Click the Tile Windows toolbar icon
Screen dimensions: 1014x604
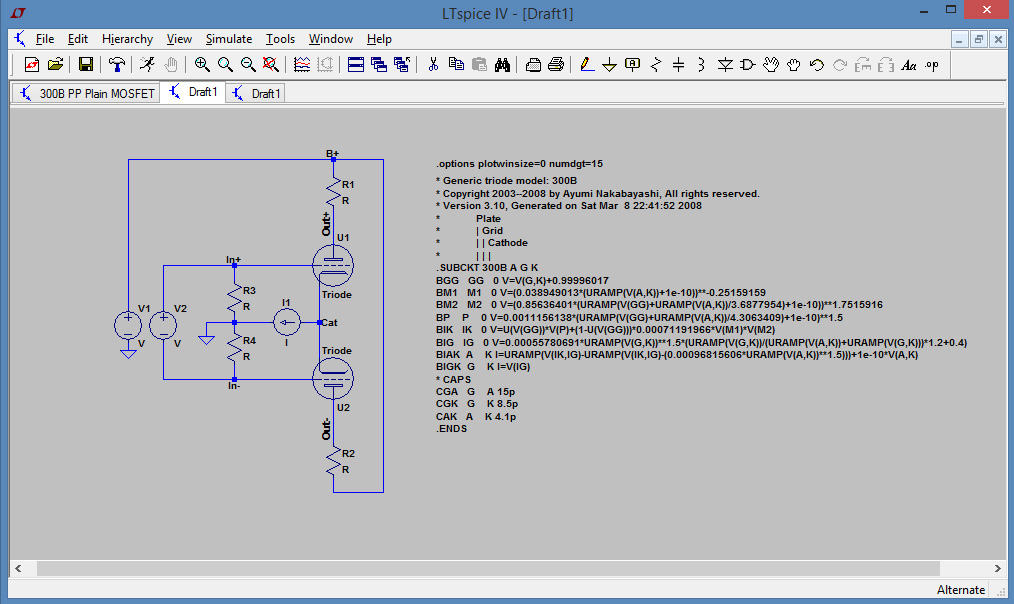click(x=356, y=65)
